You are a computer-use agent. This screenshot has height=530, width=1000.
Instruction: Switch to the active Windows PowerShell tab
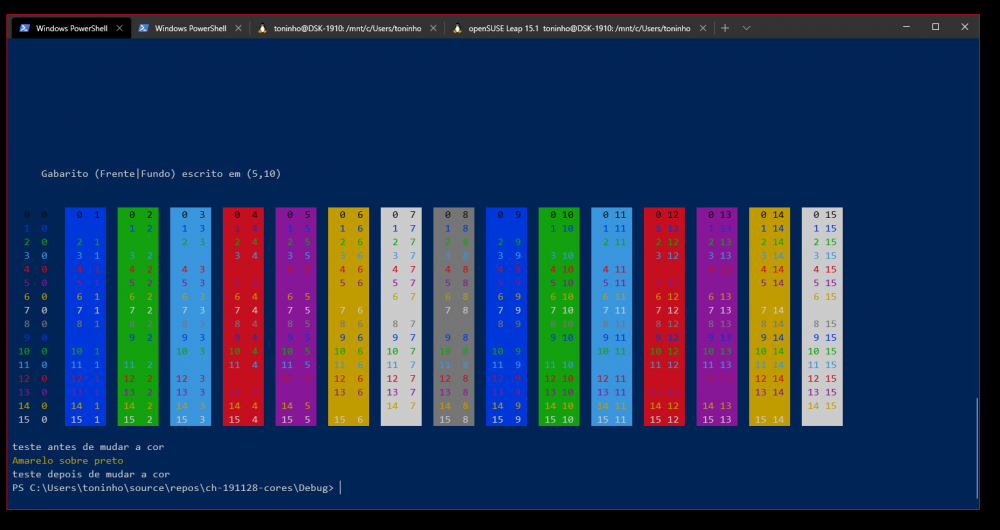pyautogui.click(x=71, y=28)
